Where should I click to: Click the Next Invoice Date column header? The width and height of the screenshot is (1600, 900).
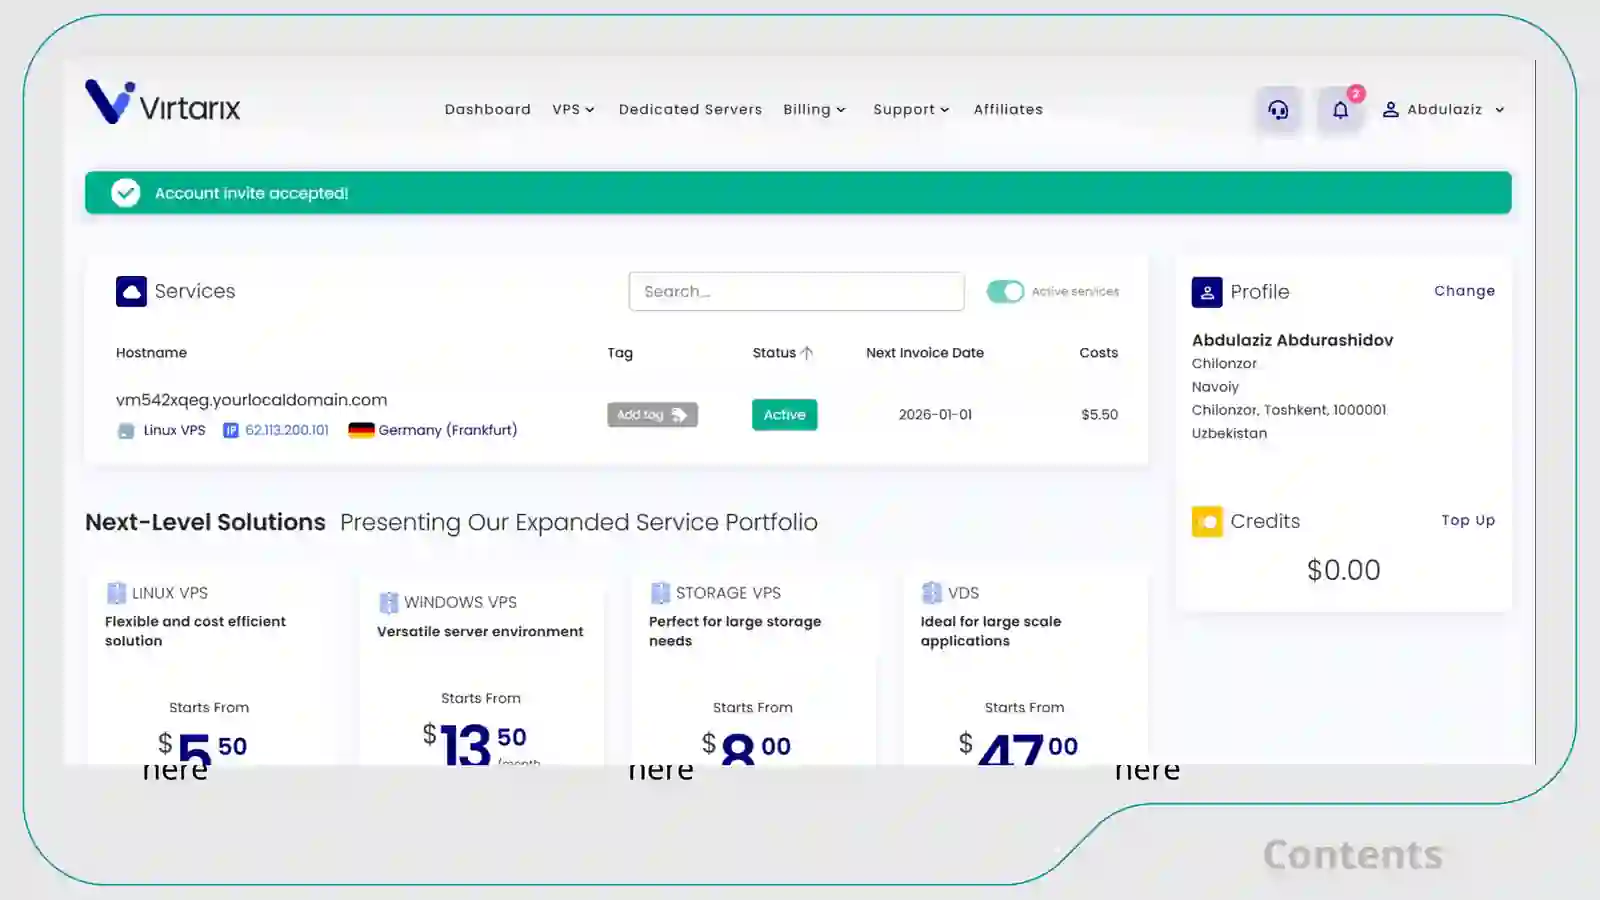[x=925, y=353]
